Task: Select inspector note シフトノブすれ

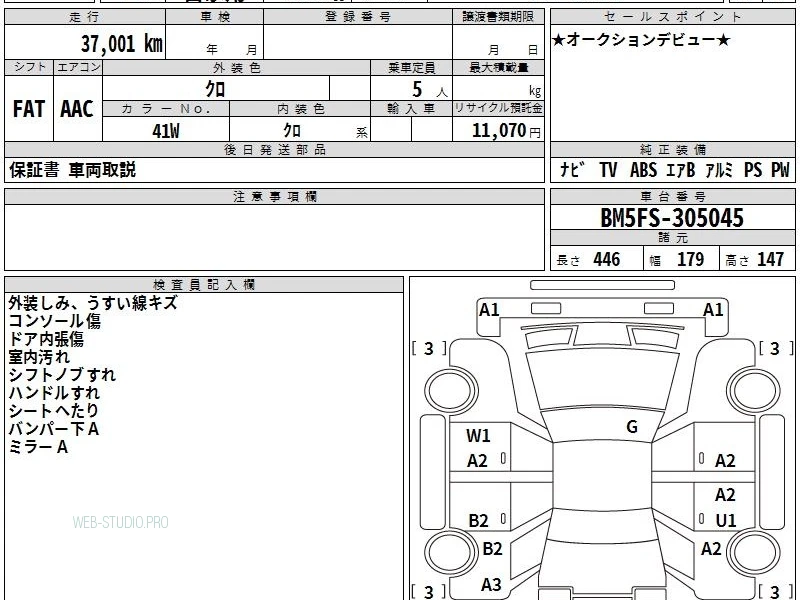Action: (62, 375)
